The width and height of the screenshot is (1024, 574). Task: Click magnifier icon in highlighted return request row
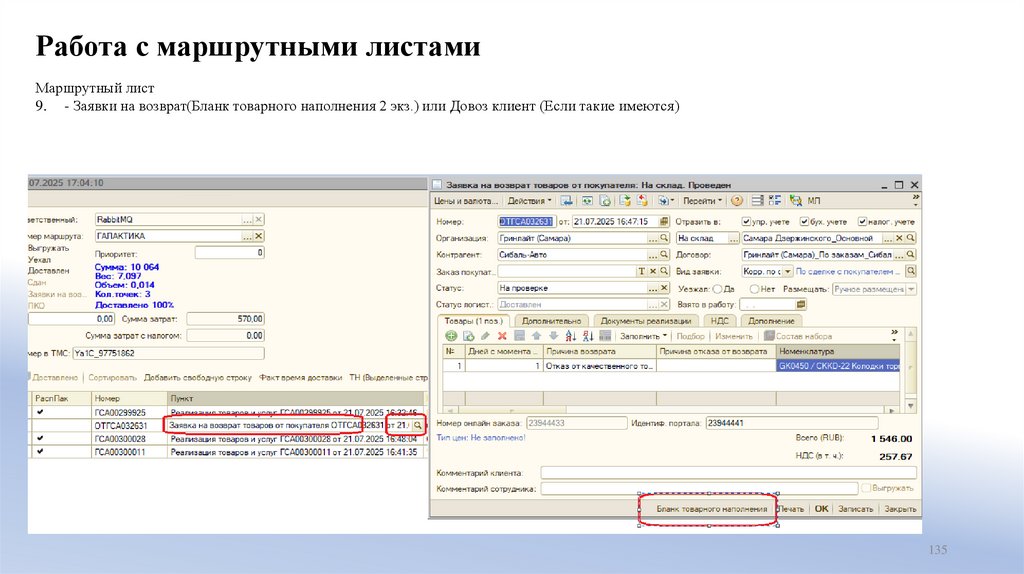pyautogui.click(x=418, y=426)
